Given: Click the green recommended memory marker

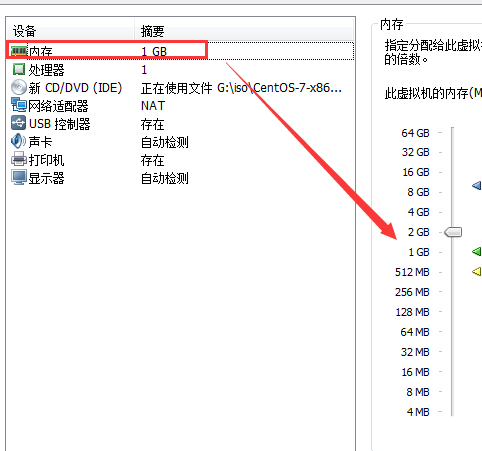Looking at the screenshot, I should (x=477, y=251).
